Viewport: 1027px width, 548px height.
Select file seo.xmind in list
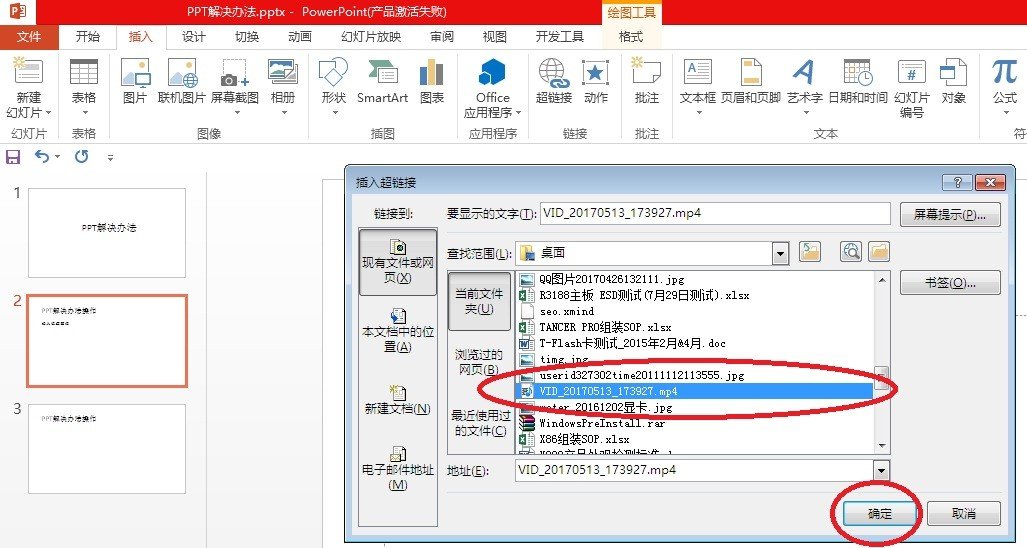tap(567, 312)
